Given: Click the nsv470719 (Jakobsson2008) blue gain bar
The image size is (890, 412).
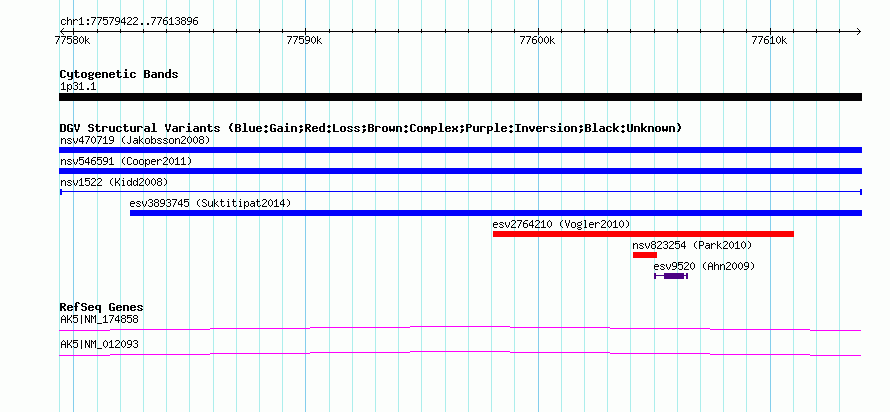Looking at the screenshot, I should click(x=460, y=150).
